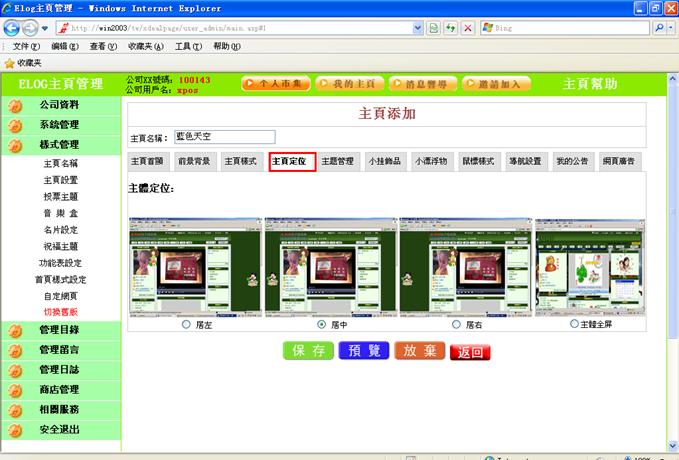Open the address bar dropdown arrow
Image resolution: width=679 pixels, height=460 pixels.
(x=418, y=28)
